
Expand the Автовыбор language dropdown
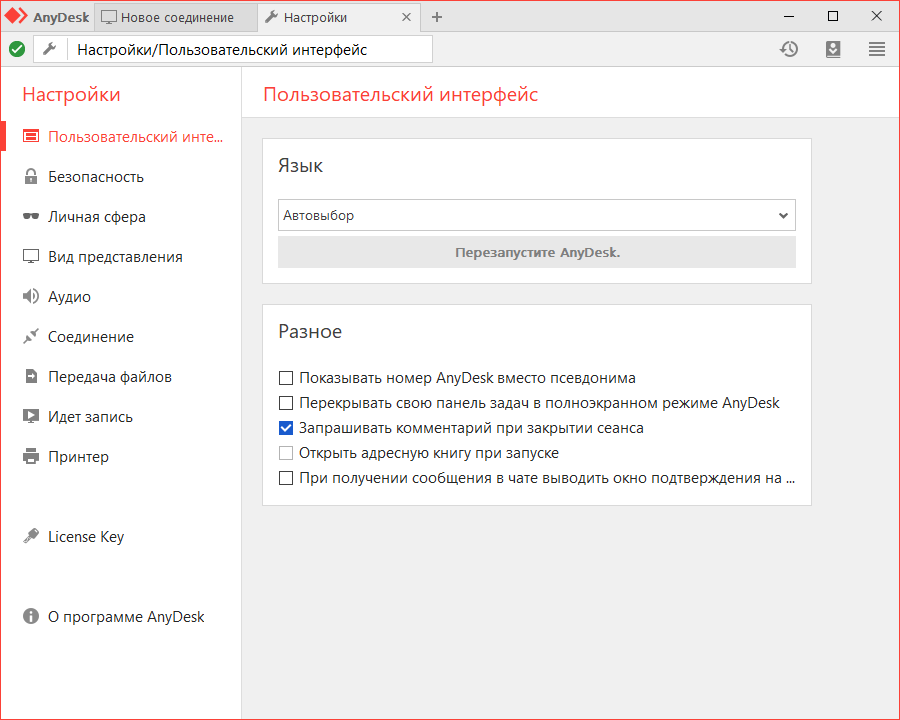pos(536,215)
